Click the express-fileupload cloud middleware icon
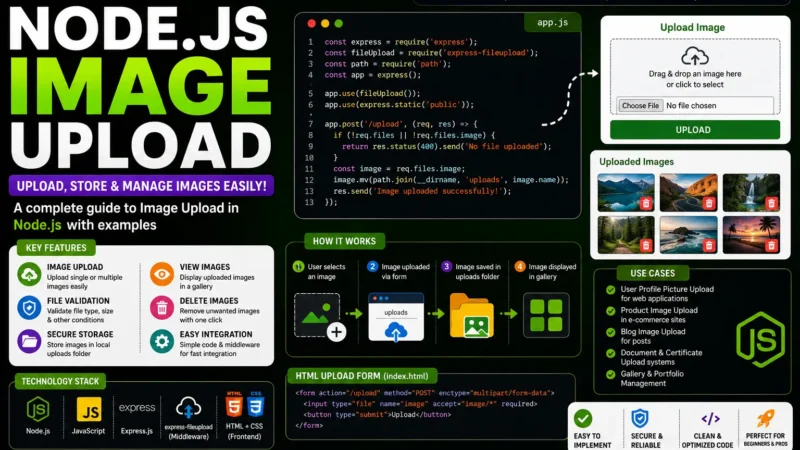Viewport: 800px width, 450px height. click(188, 408)
